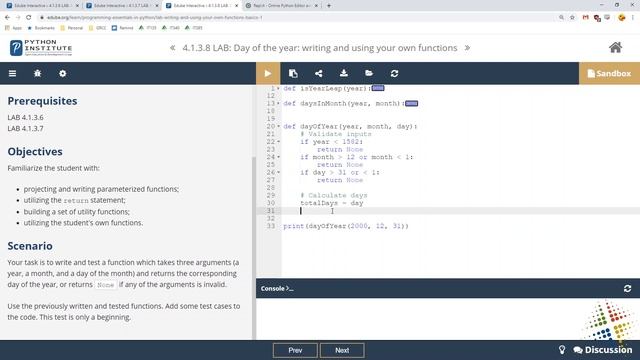Open the browser zoom magnifier icon
640x360 pixels.
[x=562, y=18]
